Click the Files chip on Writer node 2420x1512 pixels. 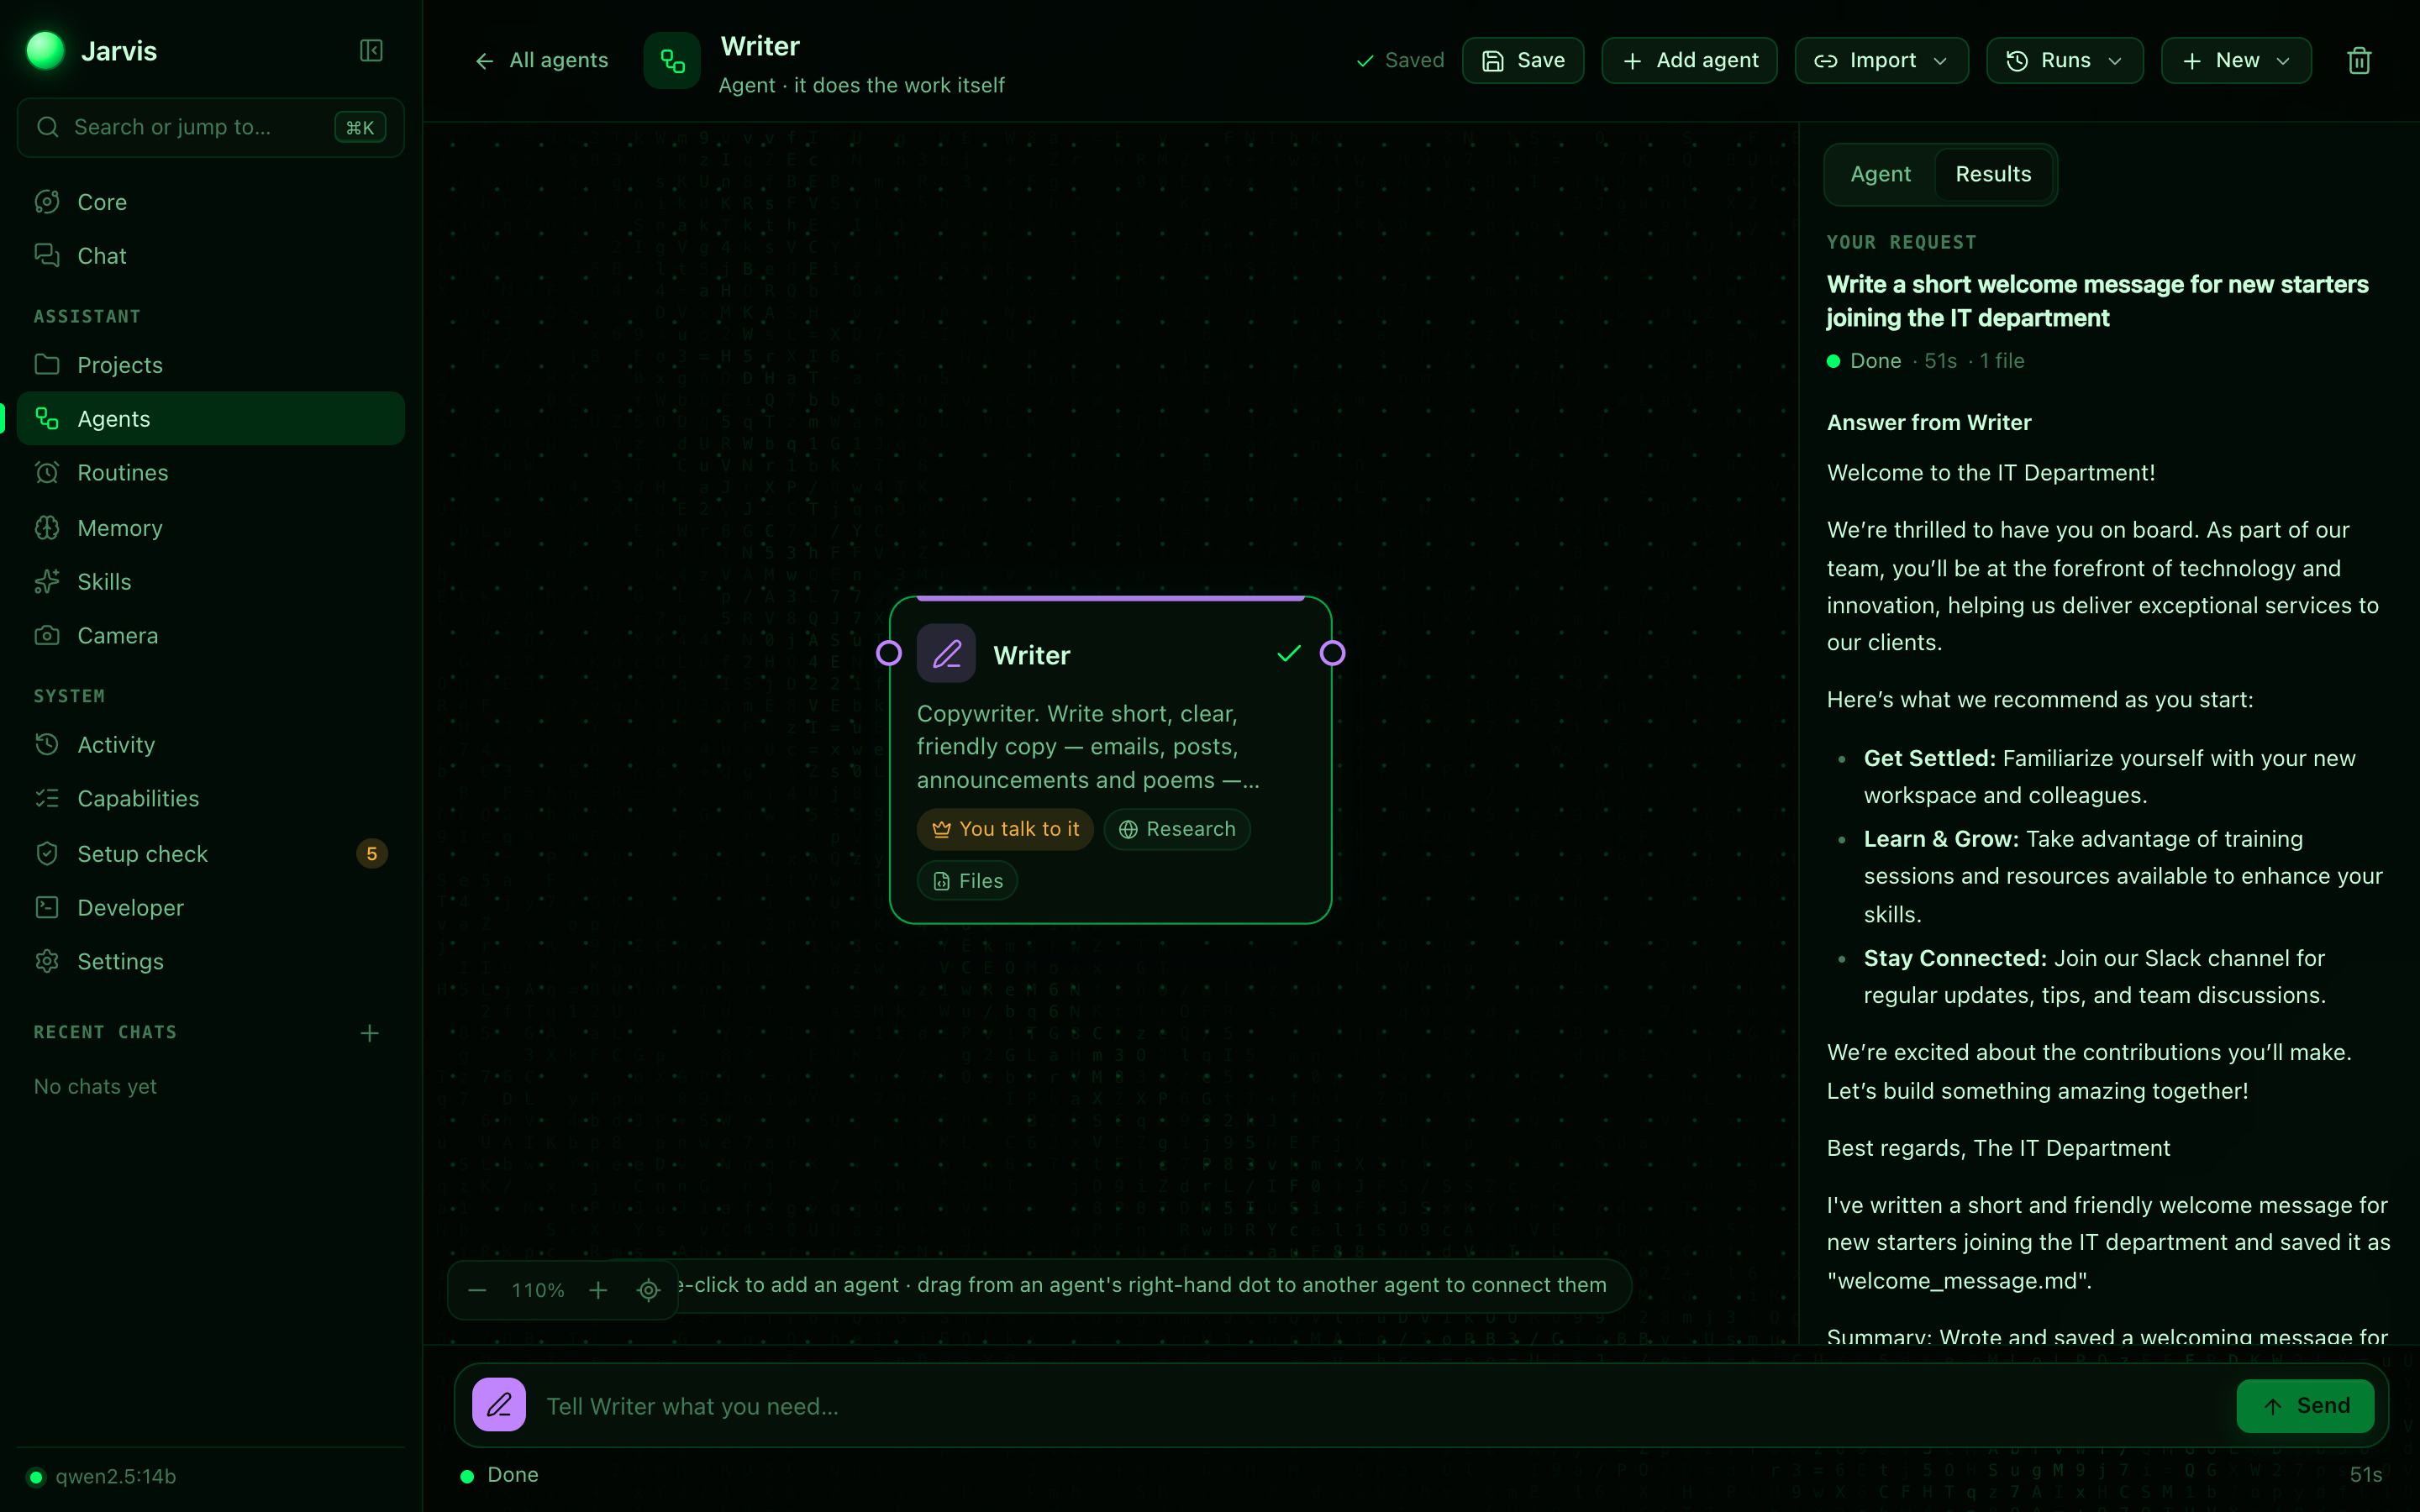(x=967, y=881)
